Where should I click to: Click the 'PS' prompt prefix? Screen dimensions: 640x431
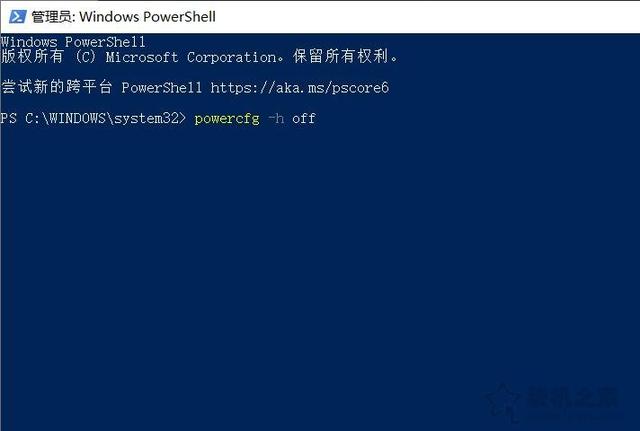pyautogui.click(x=9, y=118)
